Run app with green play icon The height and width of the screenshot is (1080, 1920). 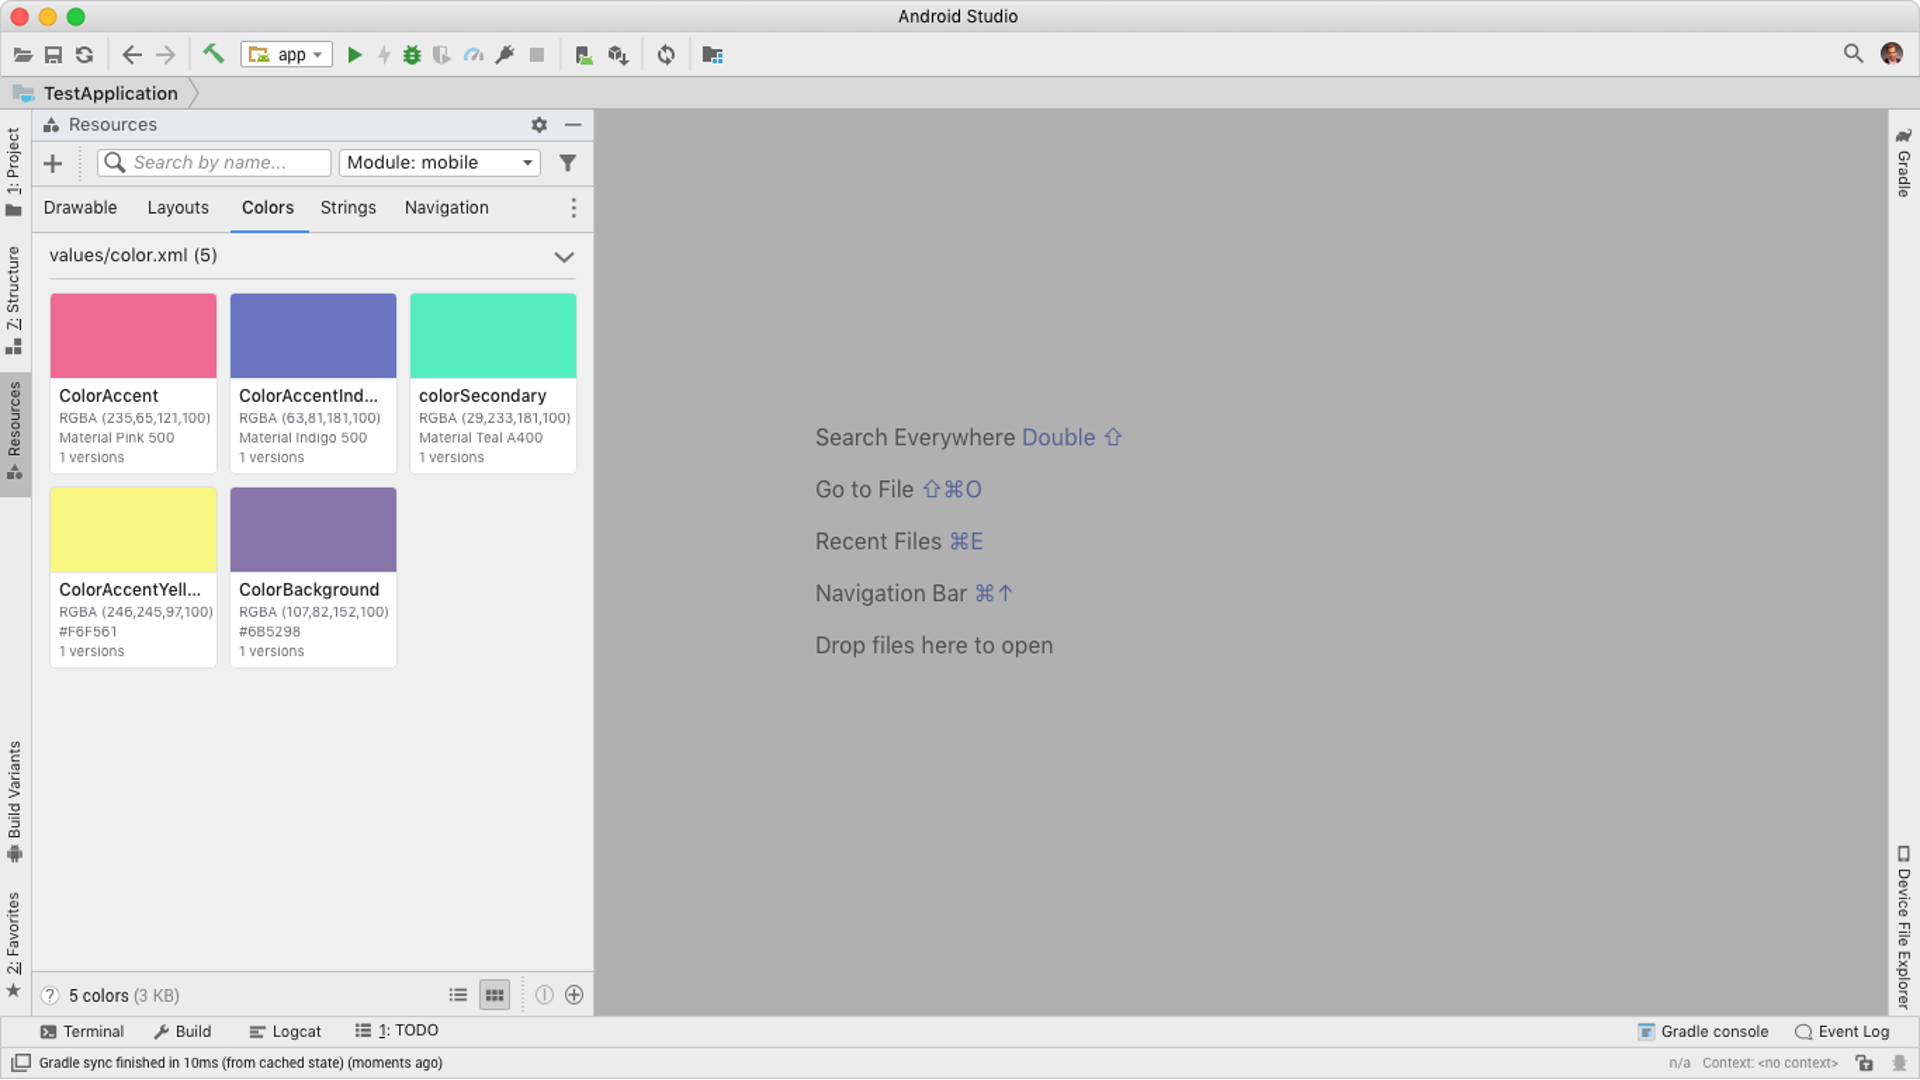point(354,55)
